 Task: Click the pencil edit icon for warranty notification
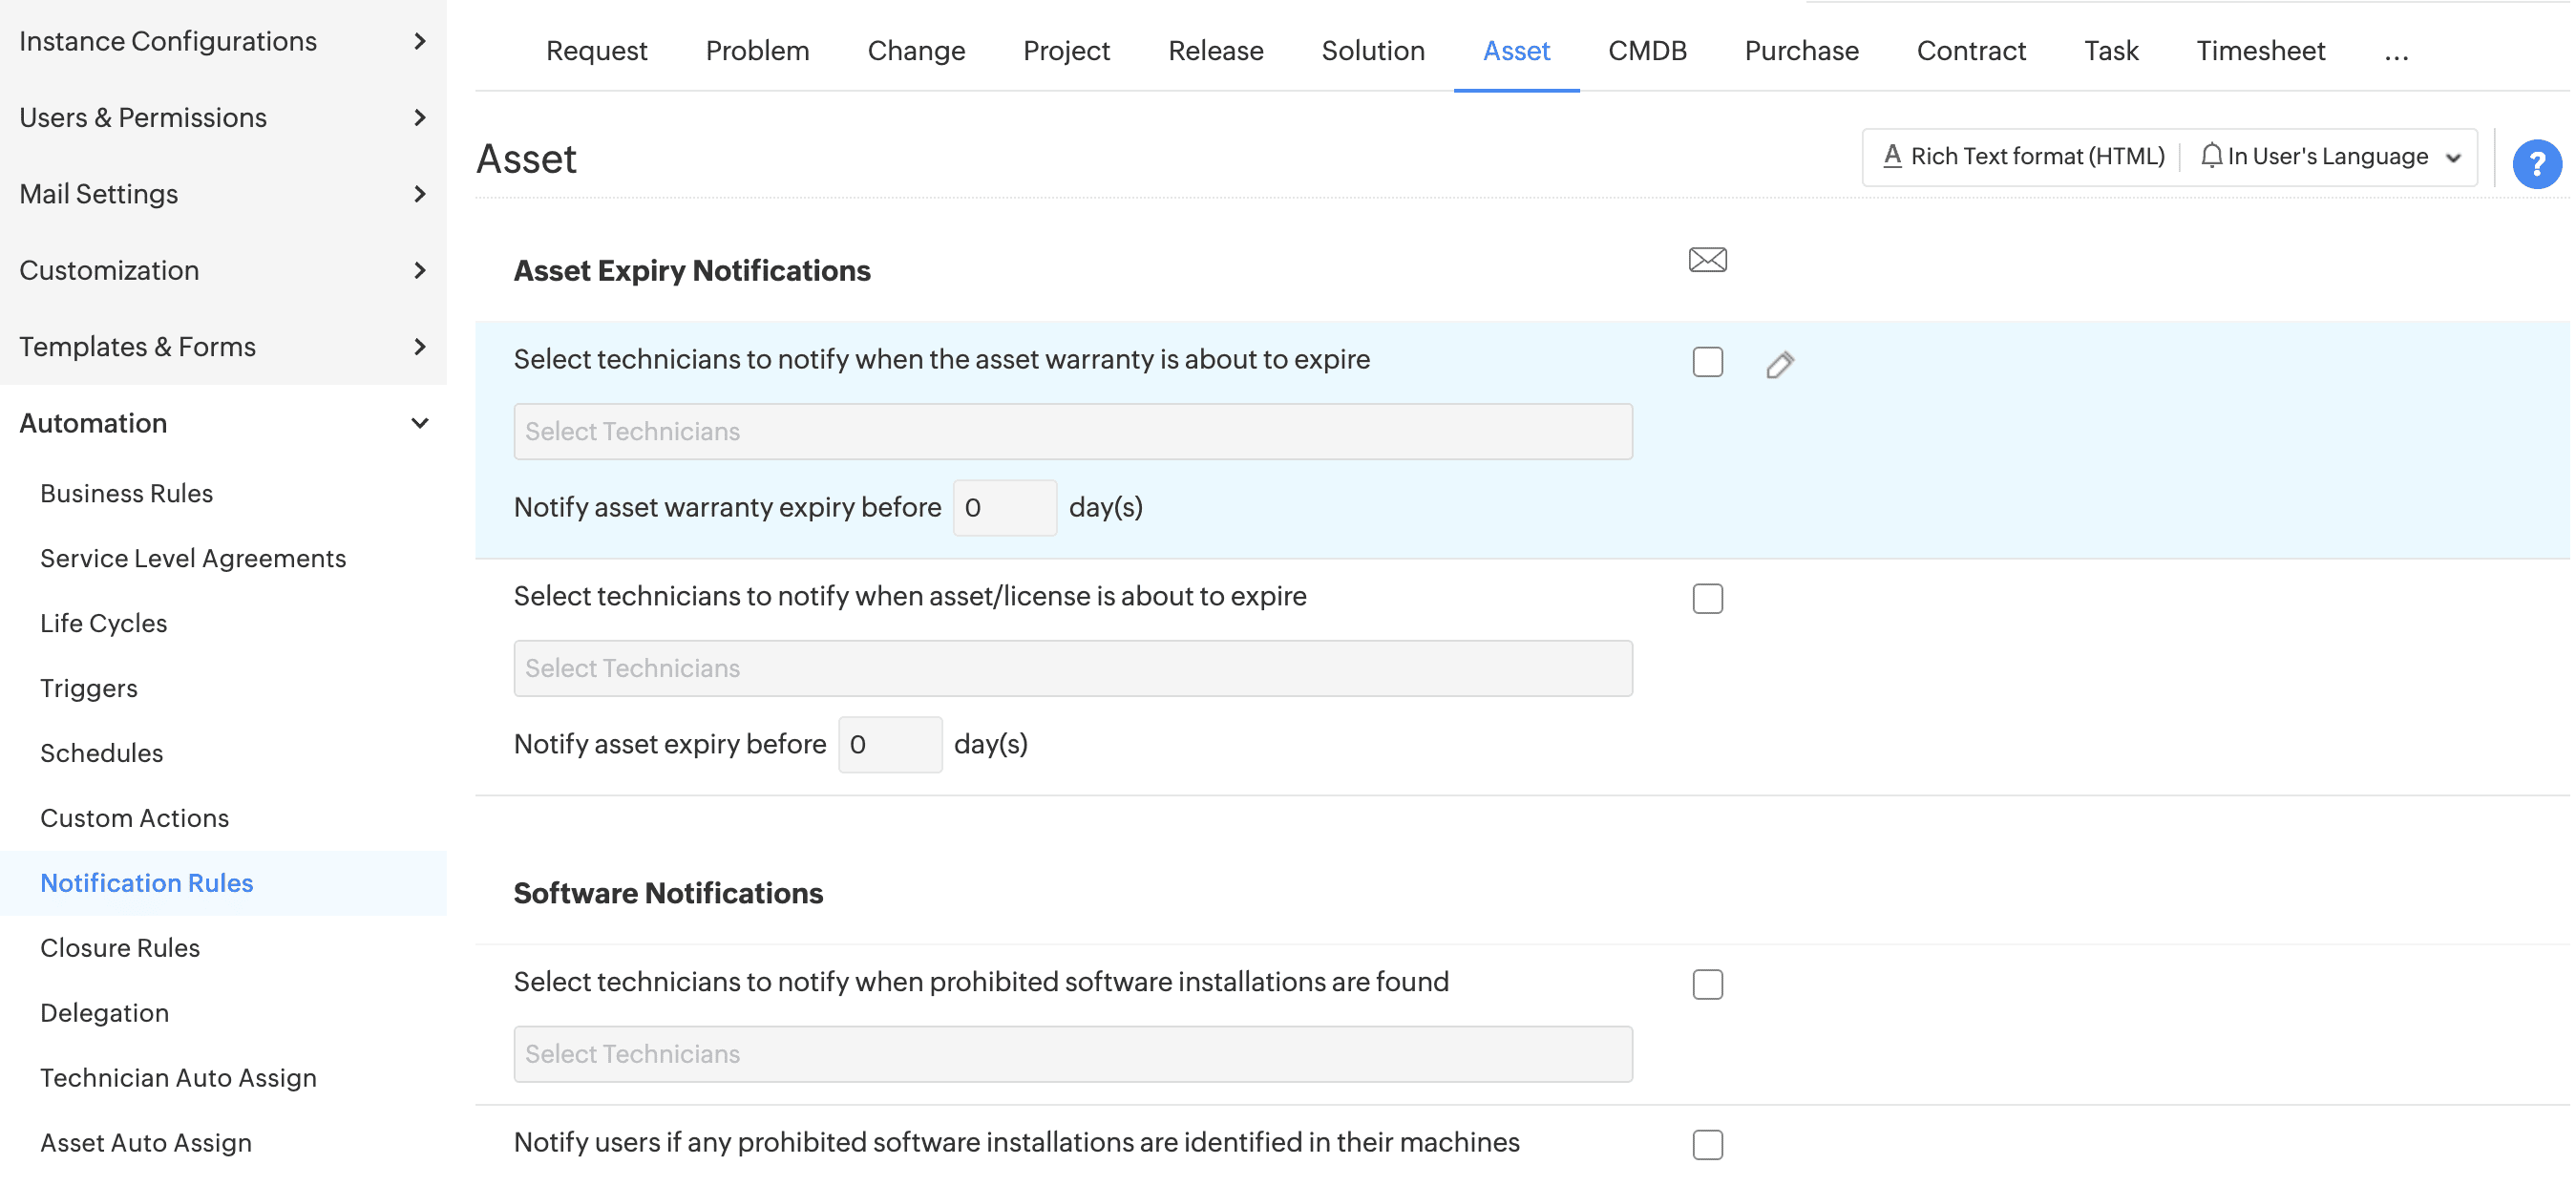pos(1779,365)
